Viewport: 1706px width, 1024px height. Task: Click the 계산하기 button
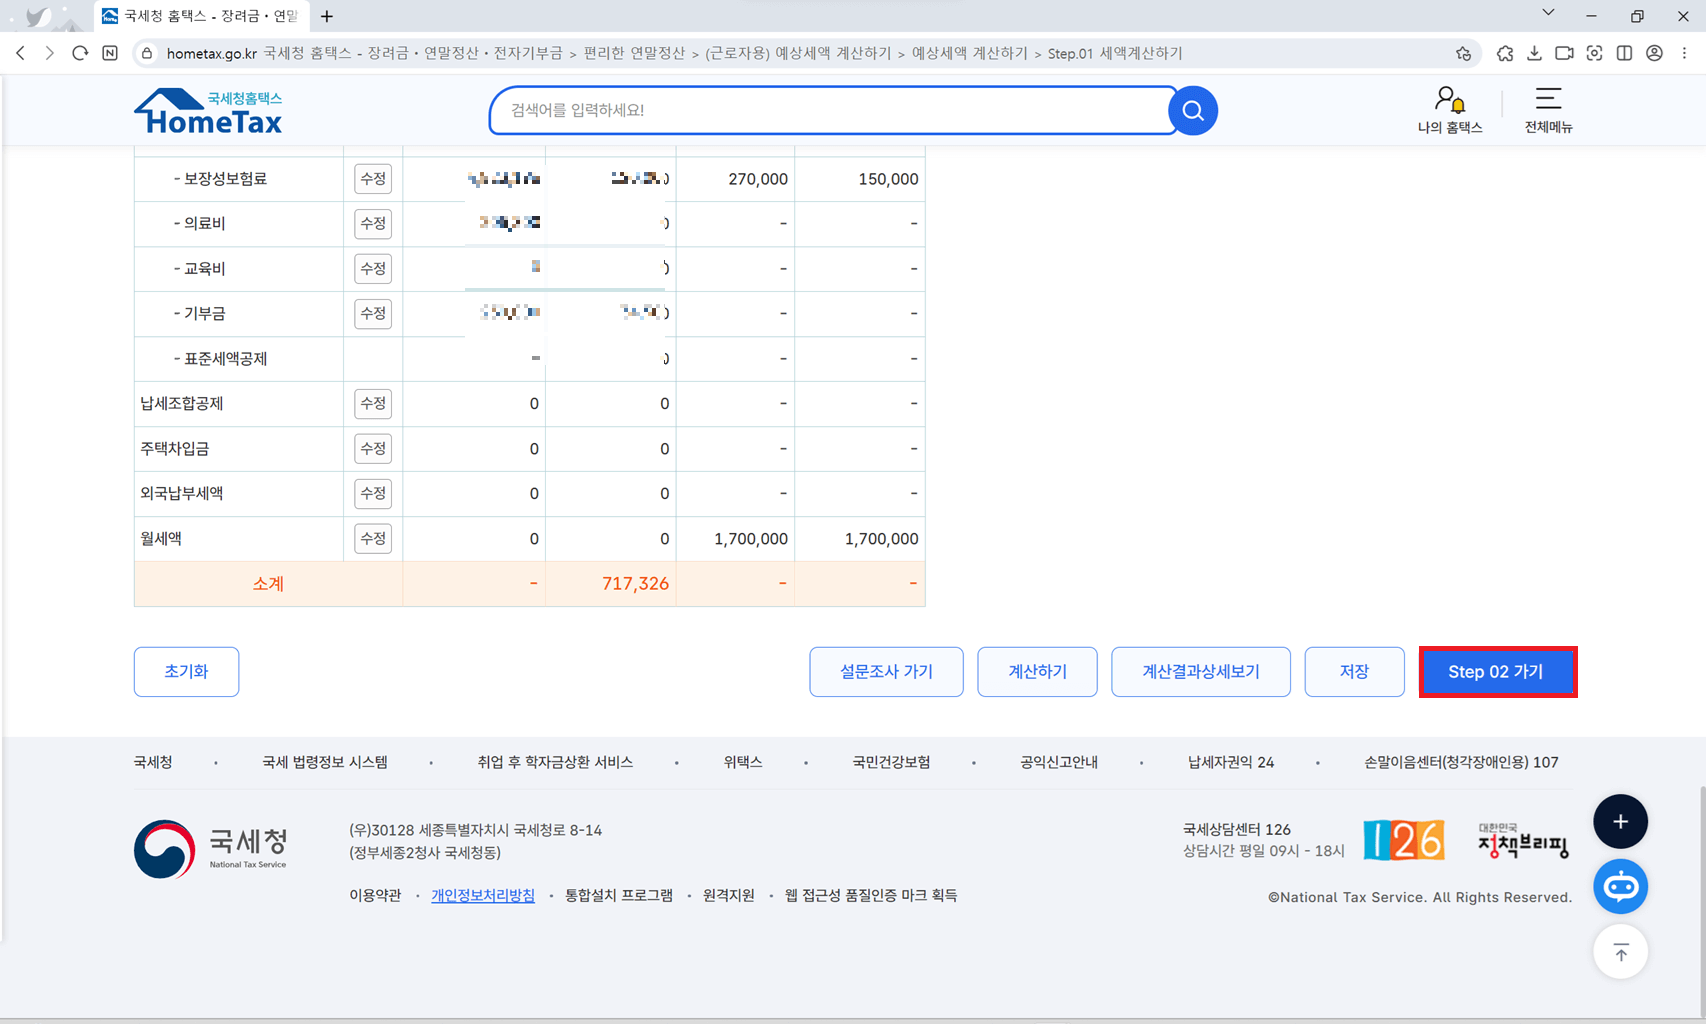click(1037, 672)
